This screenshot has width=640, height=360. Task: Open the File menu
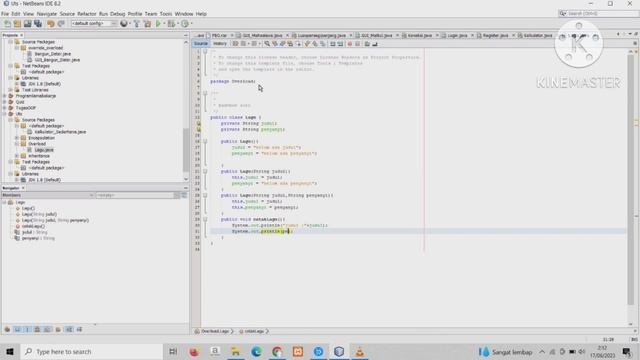5,14
